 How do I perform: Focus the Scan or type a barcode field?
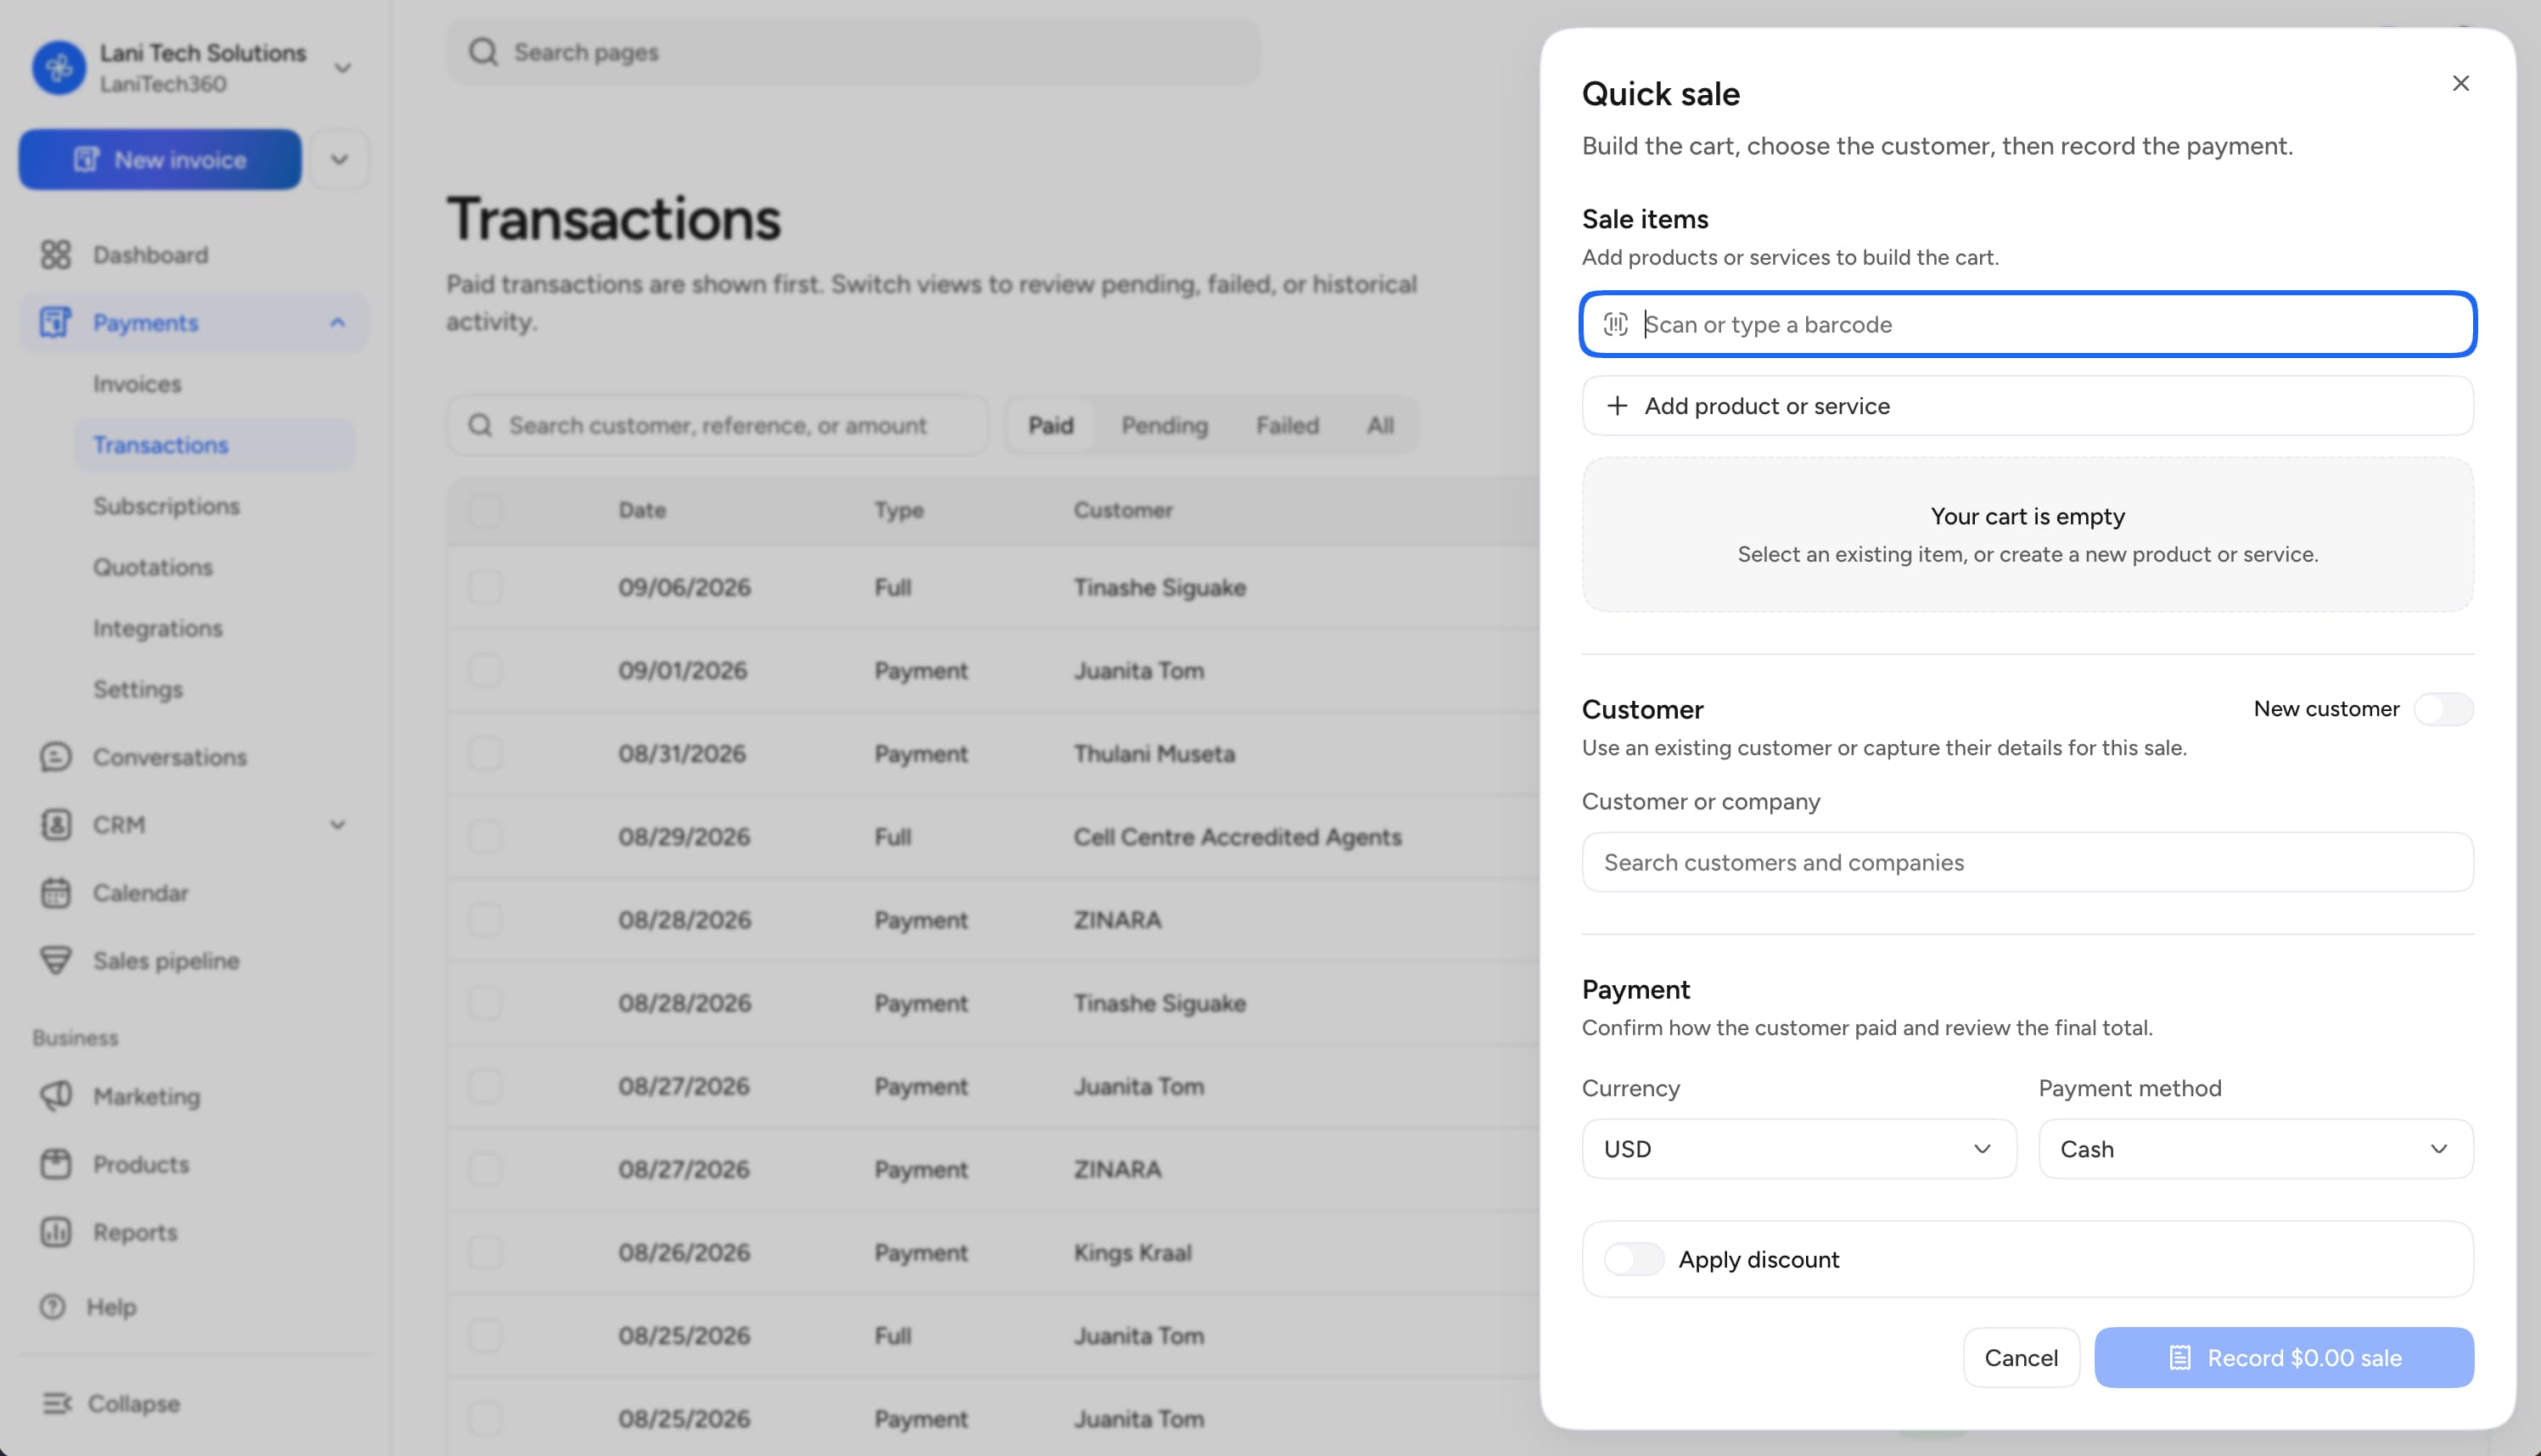(x=2027, y=324)
